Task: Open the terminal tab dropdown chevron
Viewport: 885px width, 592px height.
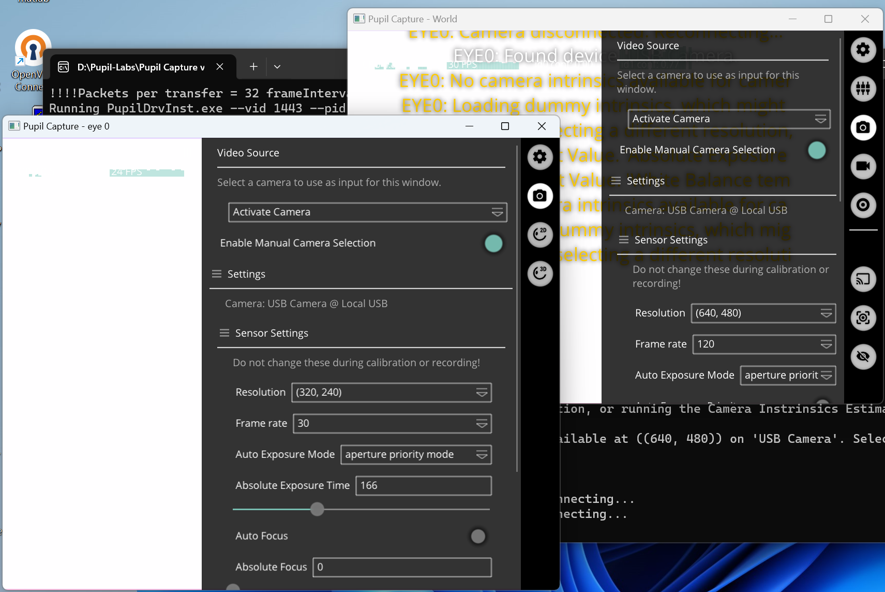Action: click(x=277, y=67)
